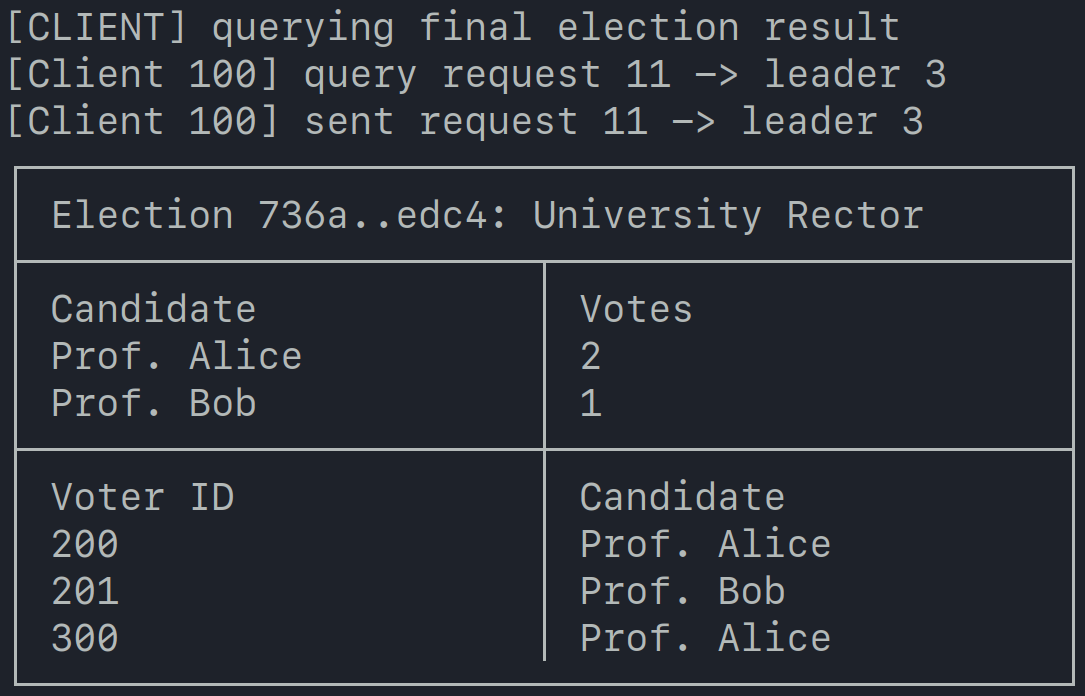Click the Candidate header beside Voter ID
1085x696 pixels.
click(x=682, y=497)
